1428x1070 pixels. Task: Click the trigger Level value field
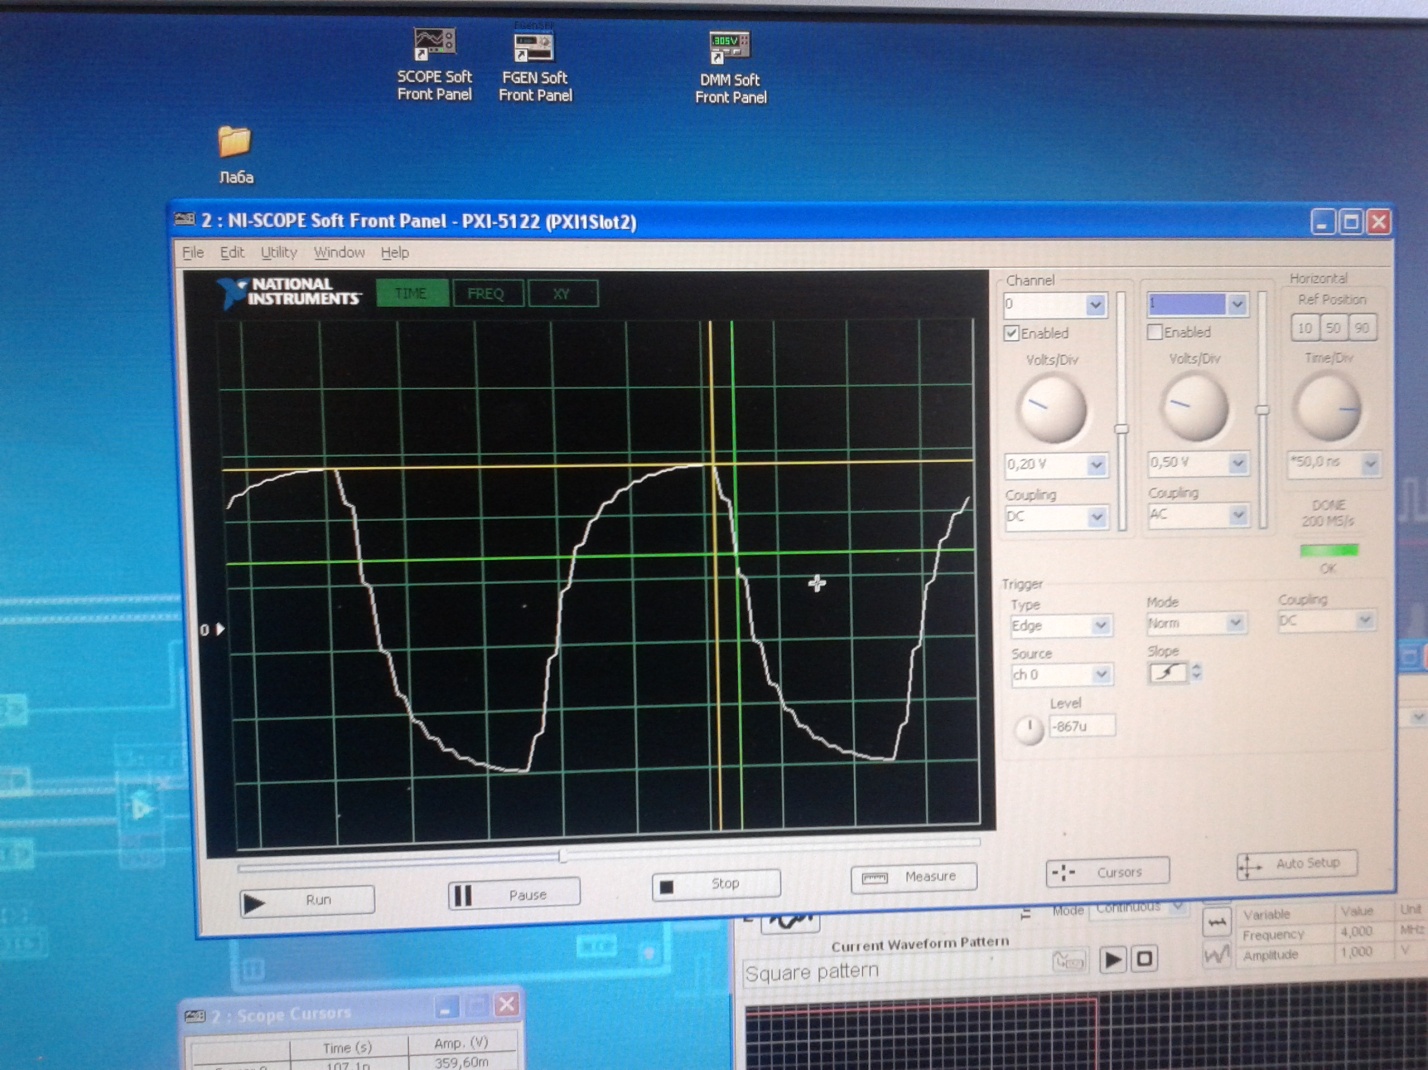tap(1081, 727)
